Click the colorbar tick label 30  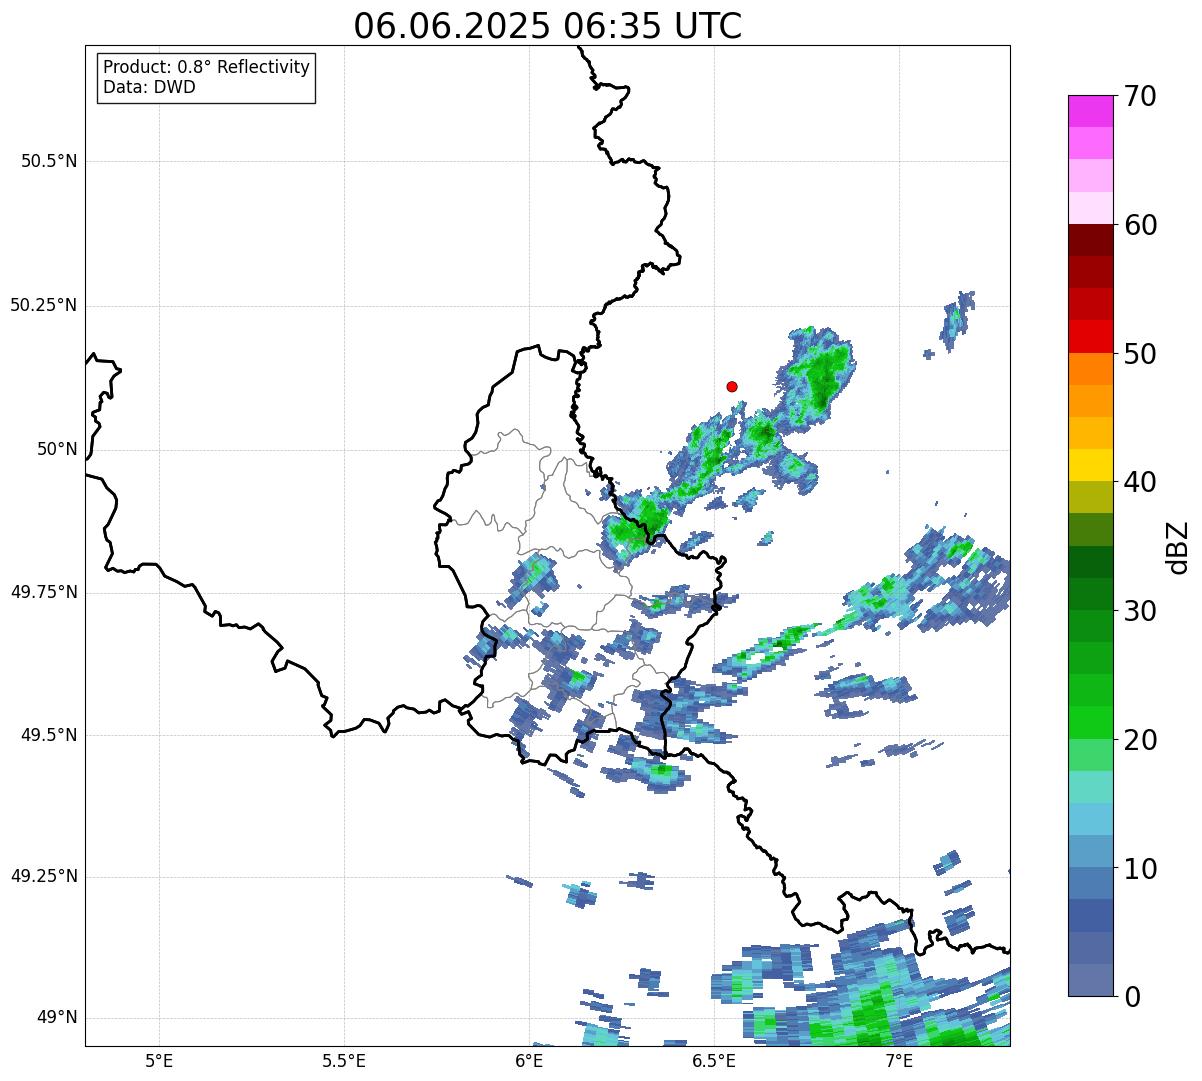[1140, 611]
